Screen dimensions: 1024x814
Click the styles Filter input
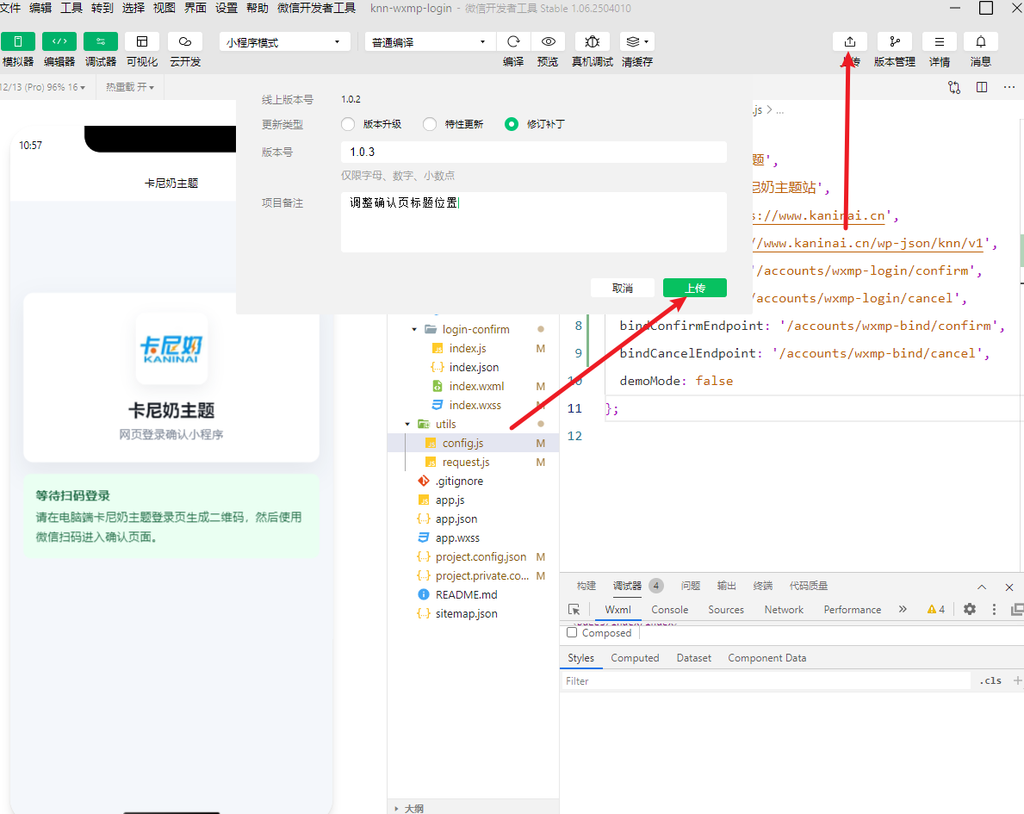(x=765, y=680)
